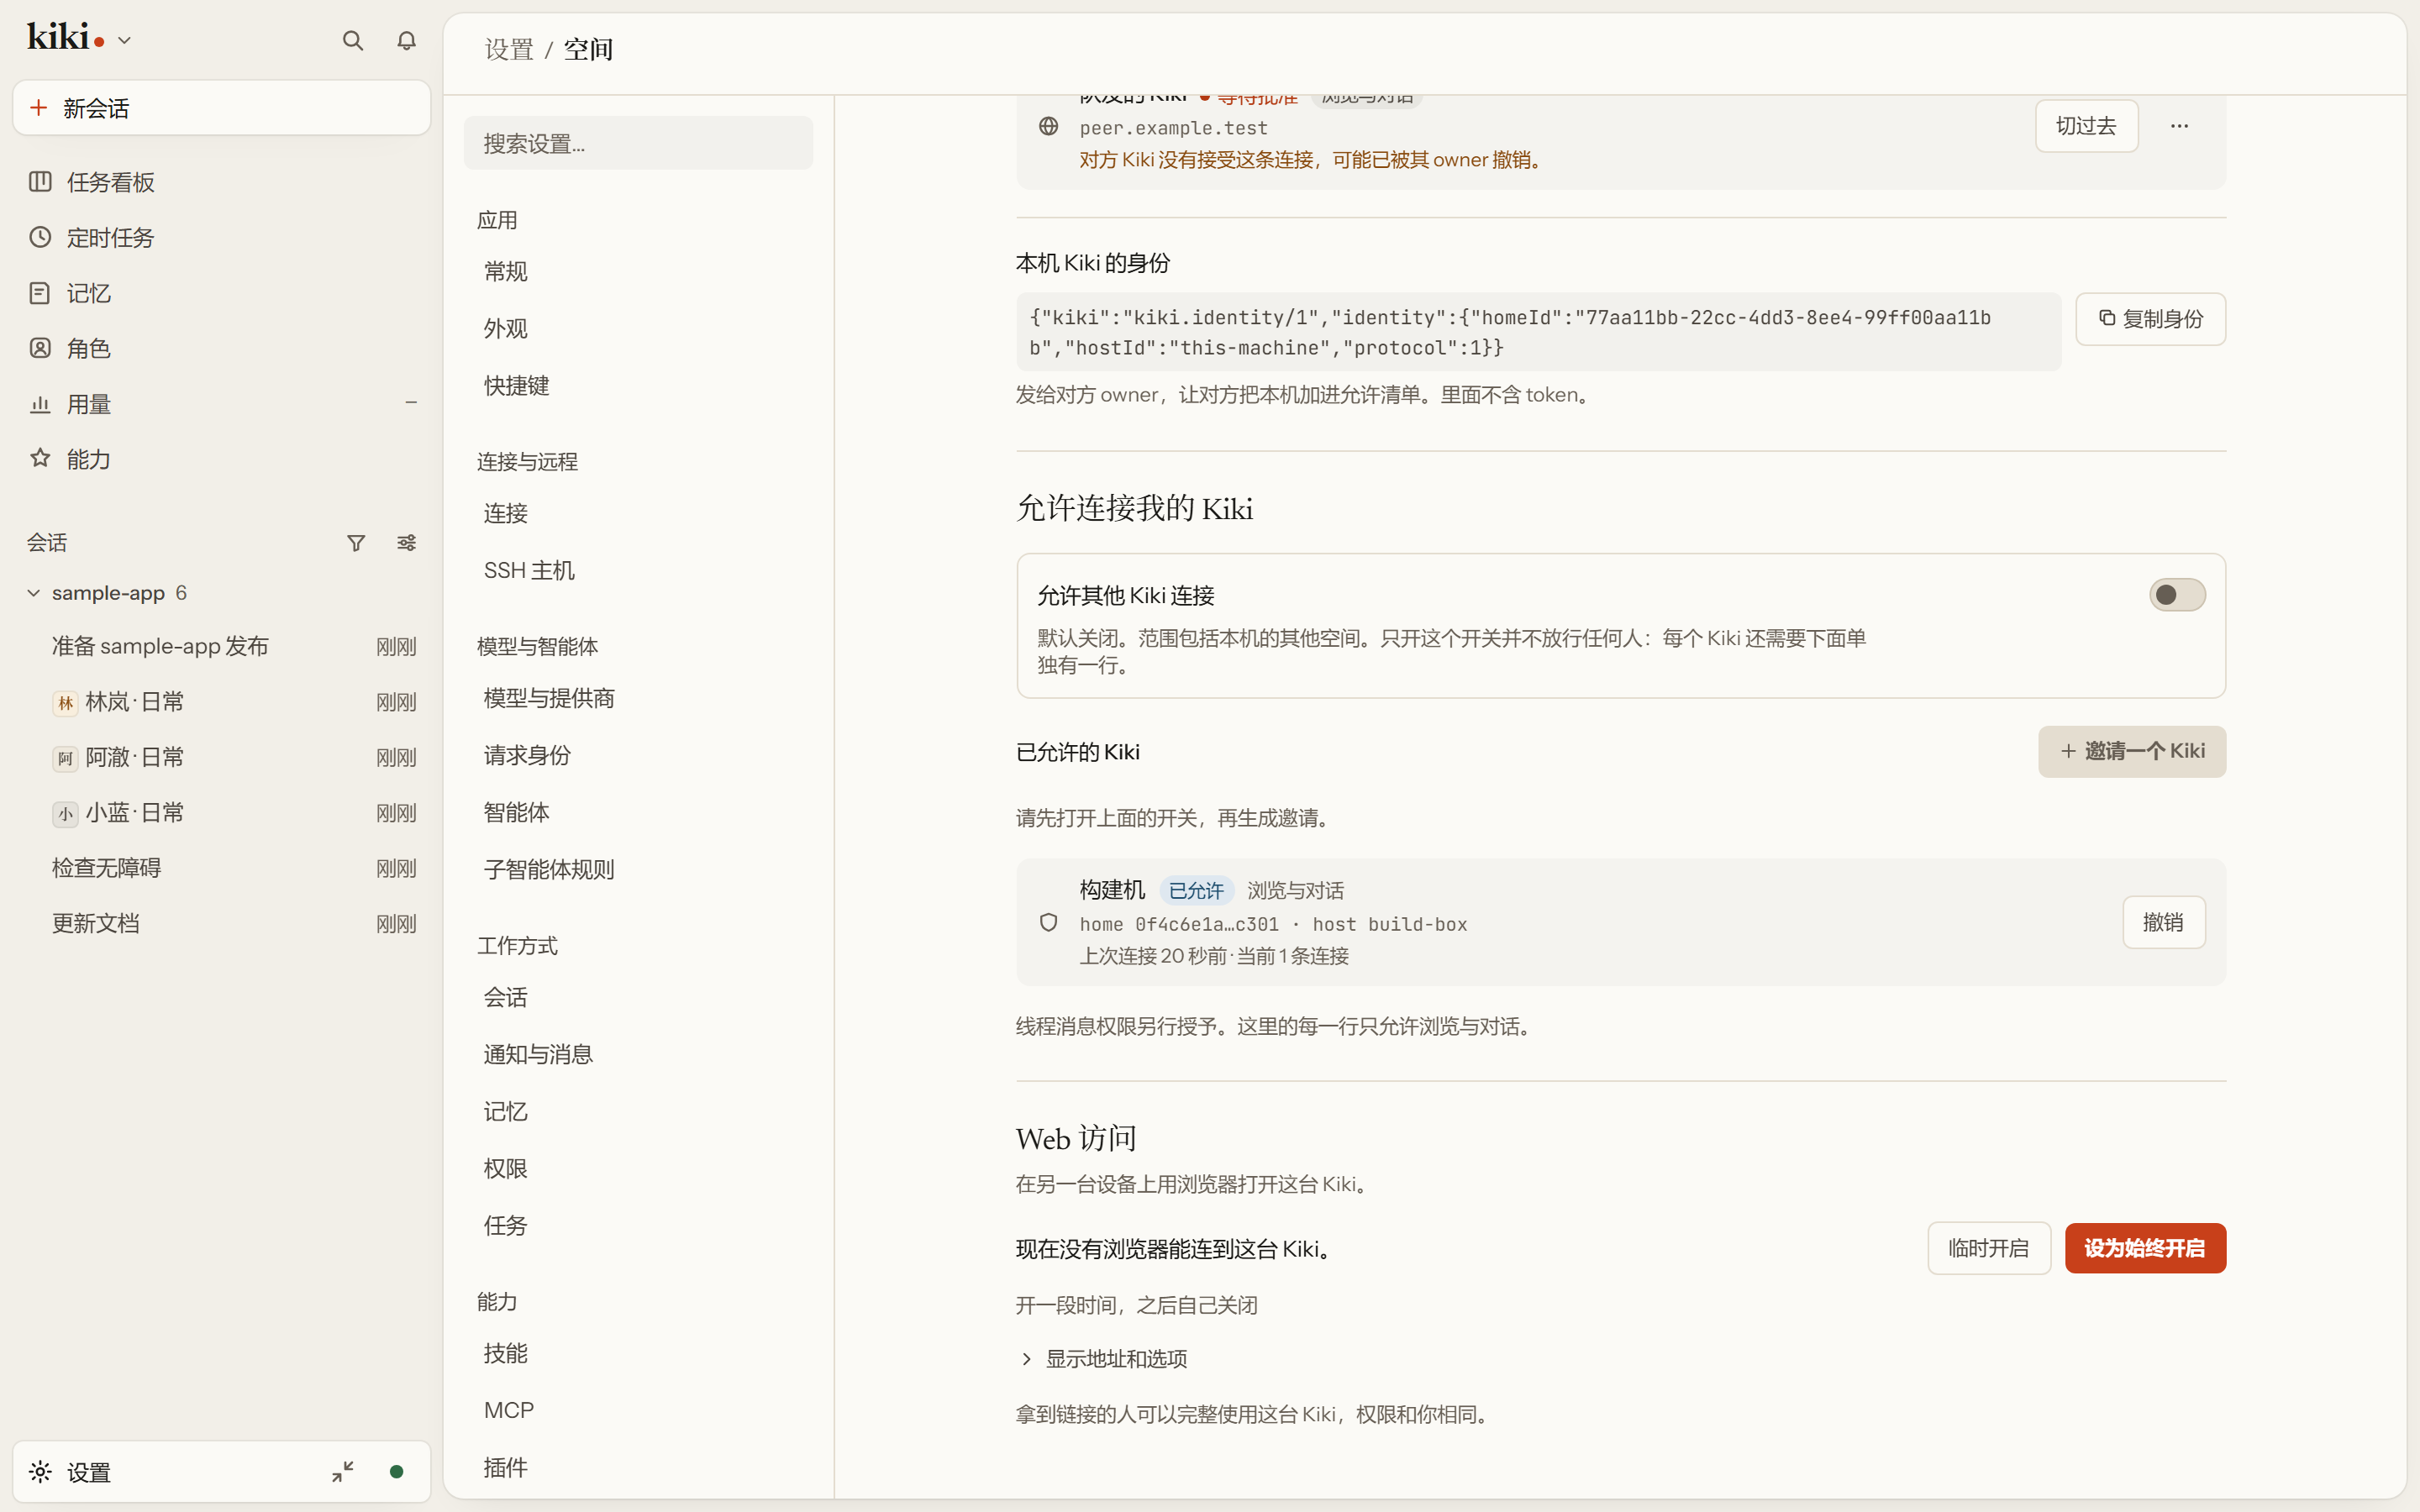Click the 设为始终开启 button
The height and width of the screenshot is (1512, 2420).
click(2145, 1248)
